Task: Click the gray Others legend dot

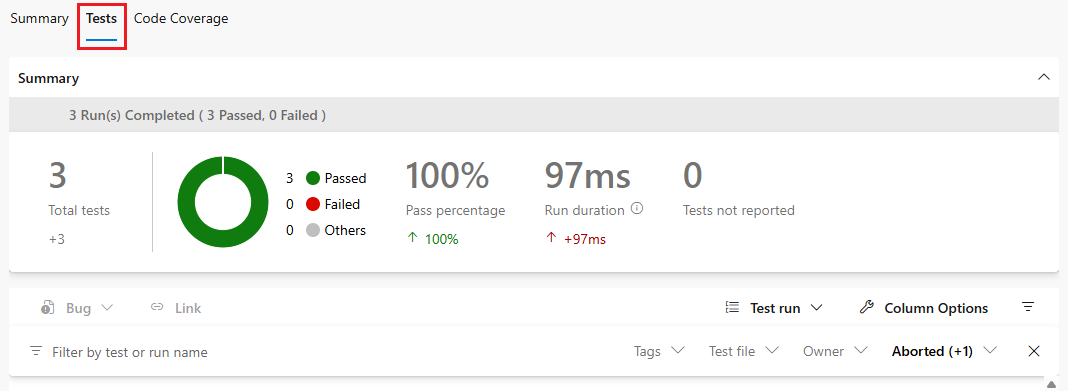Action: pos(313,230)
